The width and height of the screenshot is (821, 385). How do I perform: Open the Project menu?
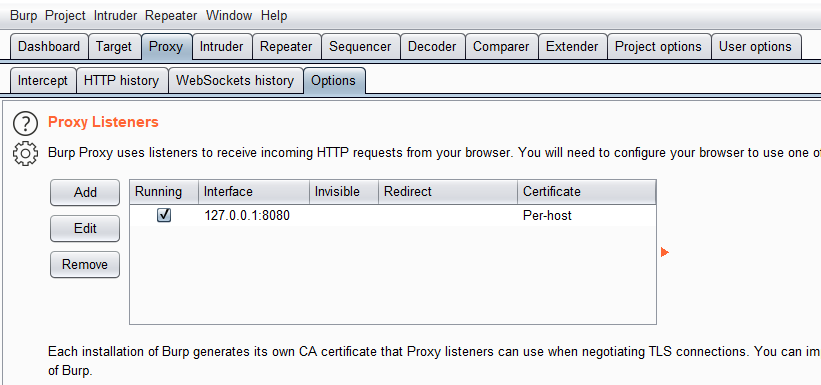(65, 16)
